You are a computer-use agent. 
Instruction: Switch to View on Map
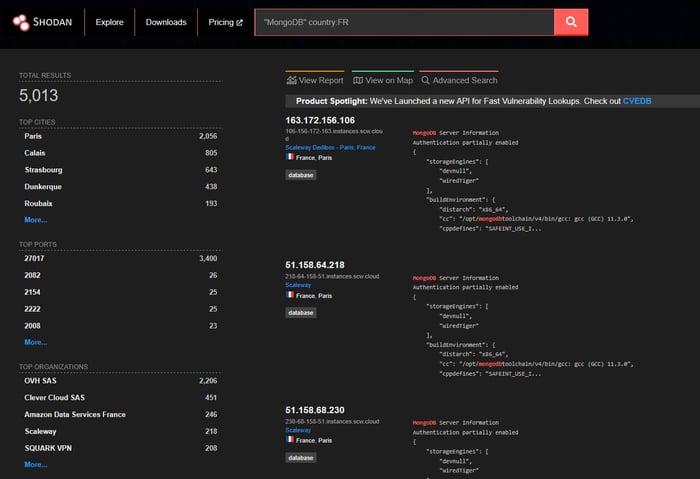tap(383, 80)
